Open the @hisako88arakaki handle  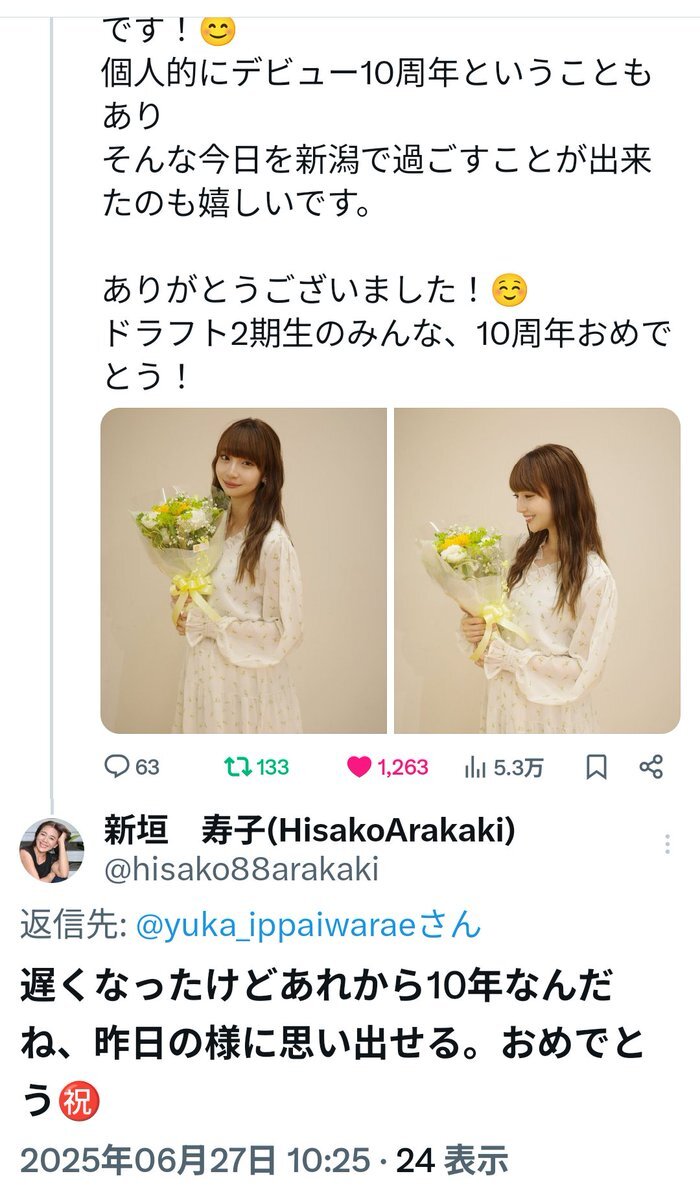tap(241, 870)
